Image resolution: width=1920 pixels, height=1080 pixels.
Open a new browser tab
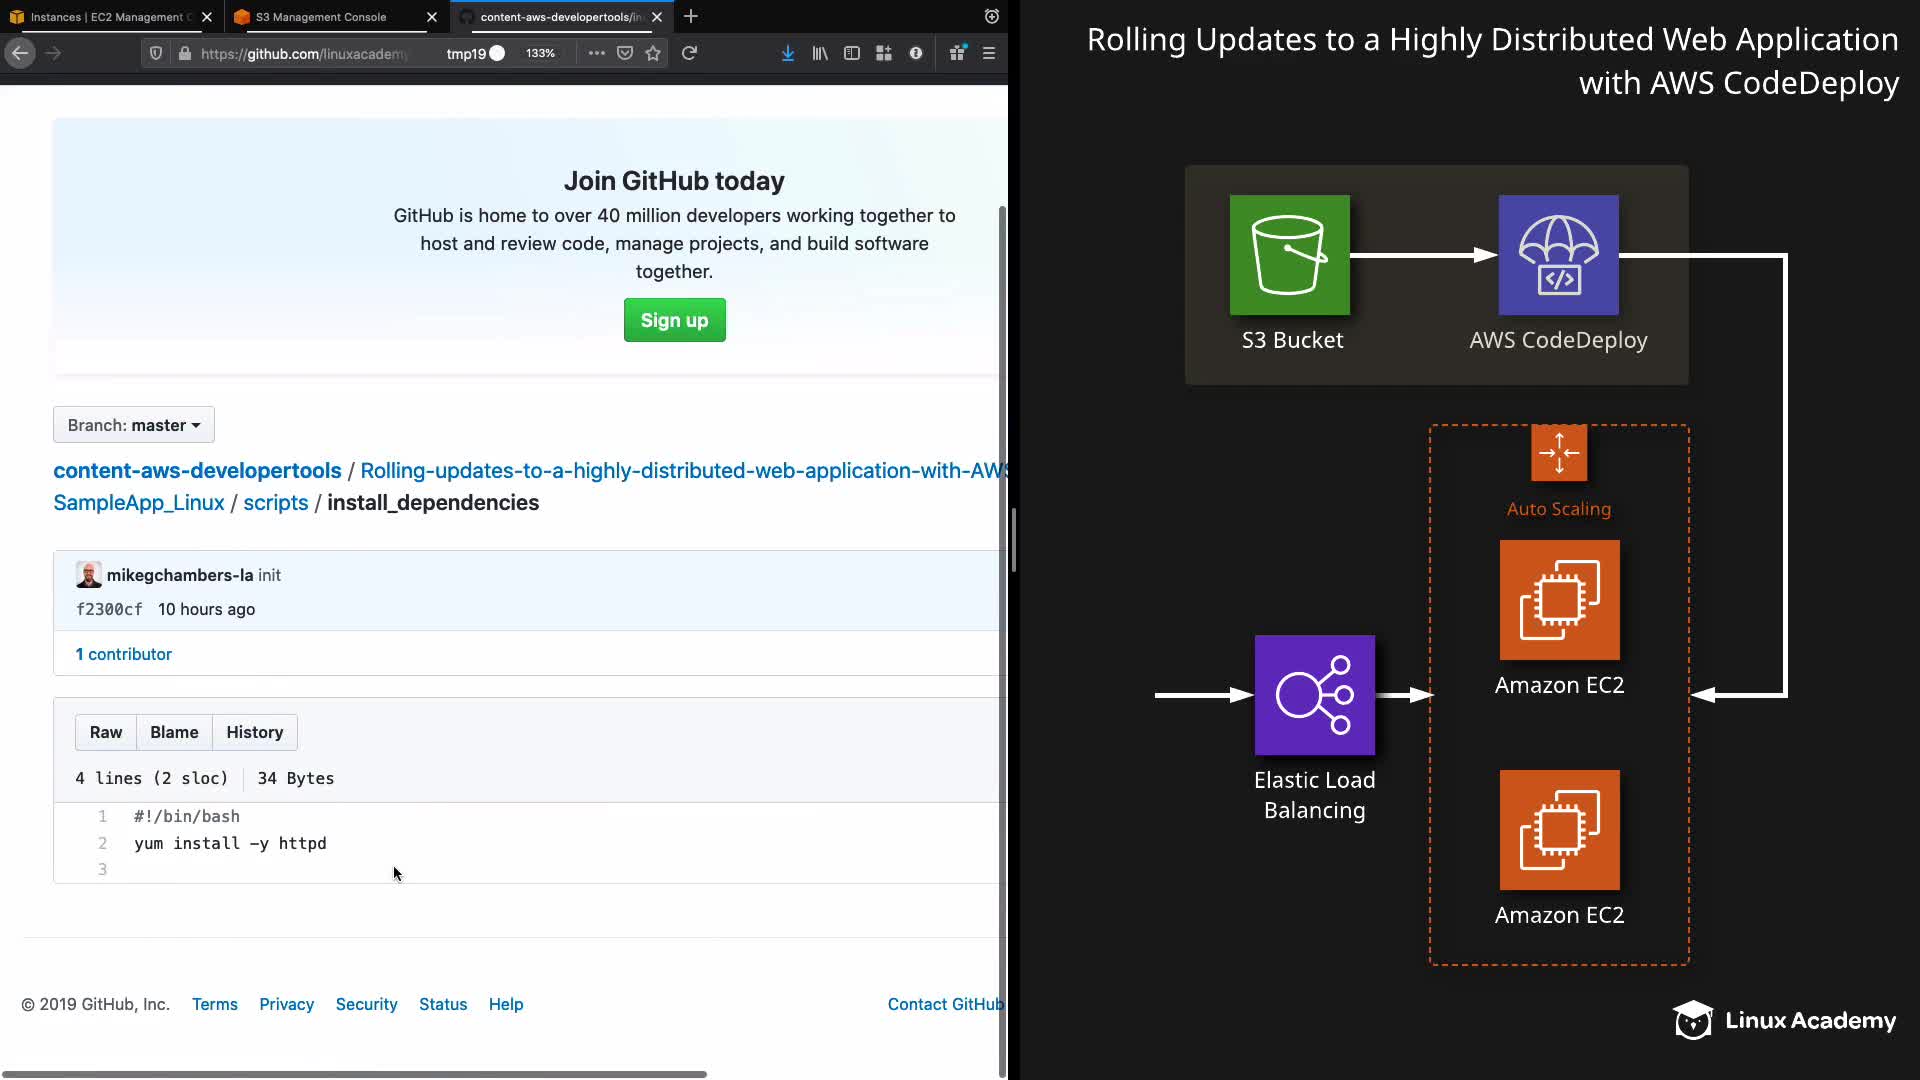[691, 17]
